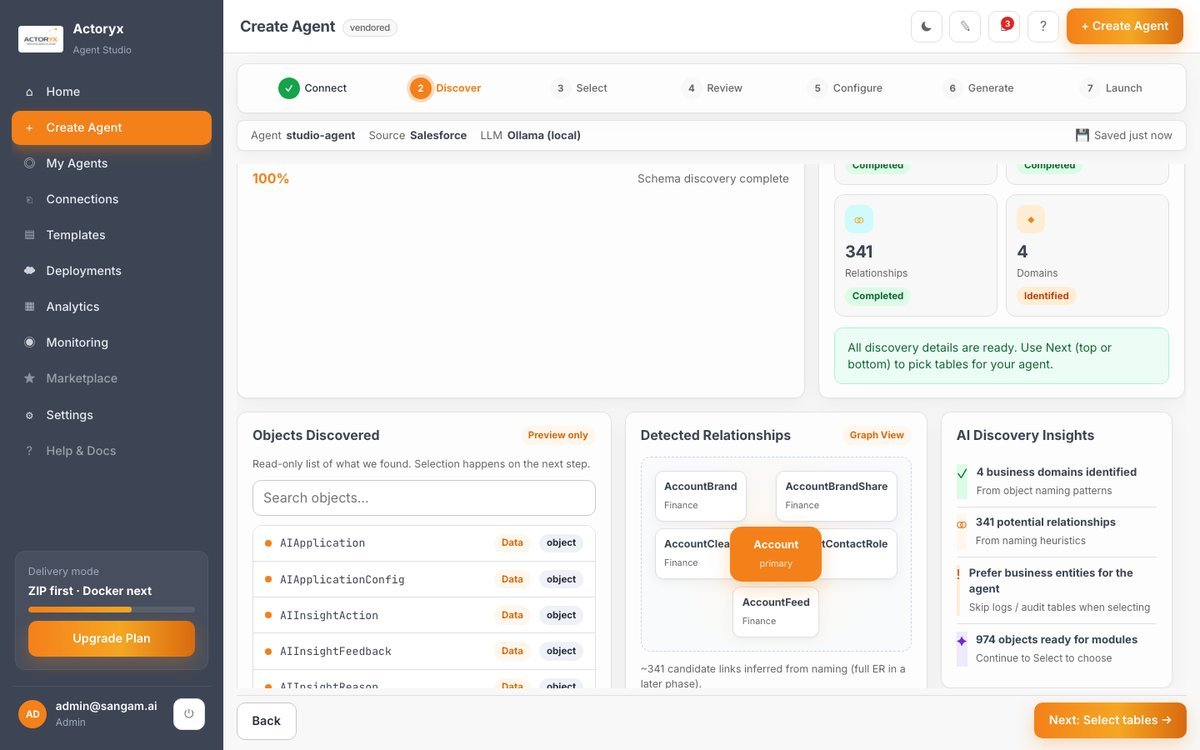
Task: Click the vendored tag
Action: click(370, 28)
